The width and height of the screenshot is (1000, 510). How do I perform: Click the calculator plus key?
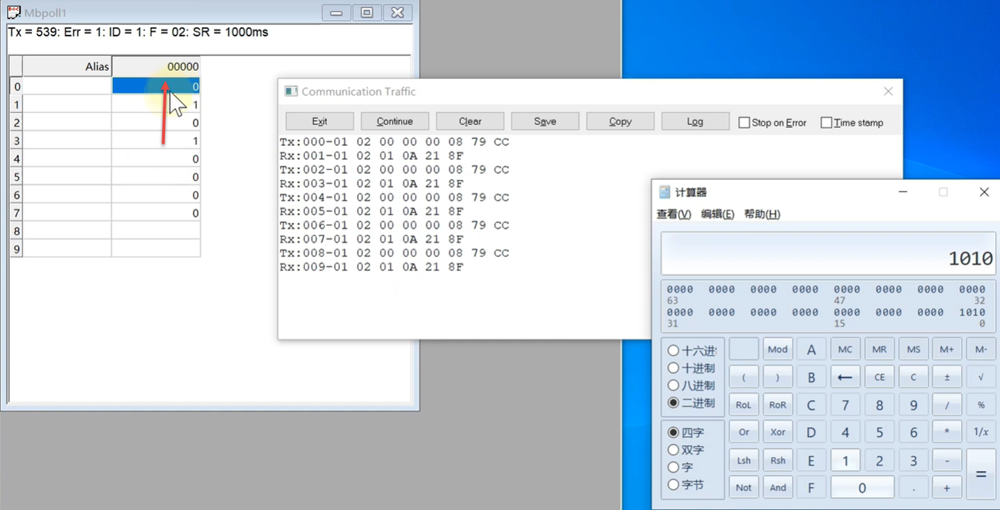[x=947, y=488]
